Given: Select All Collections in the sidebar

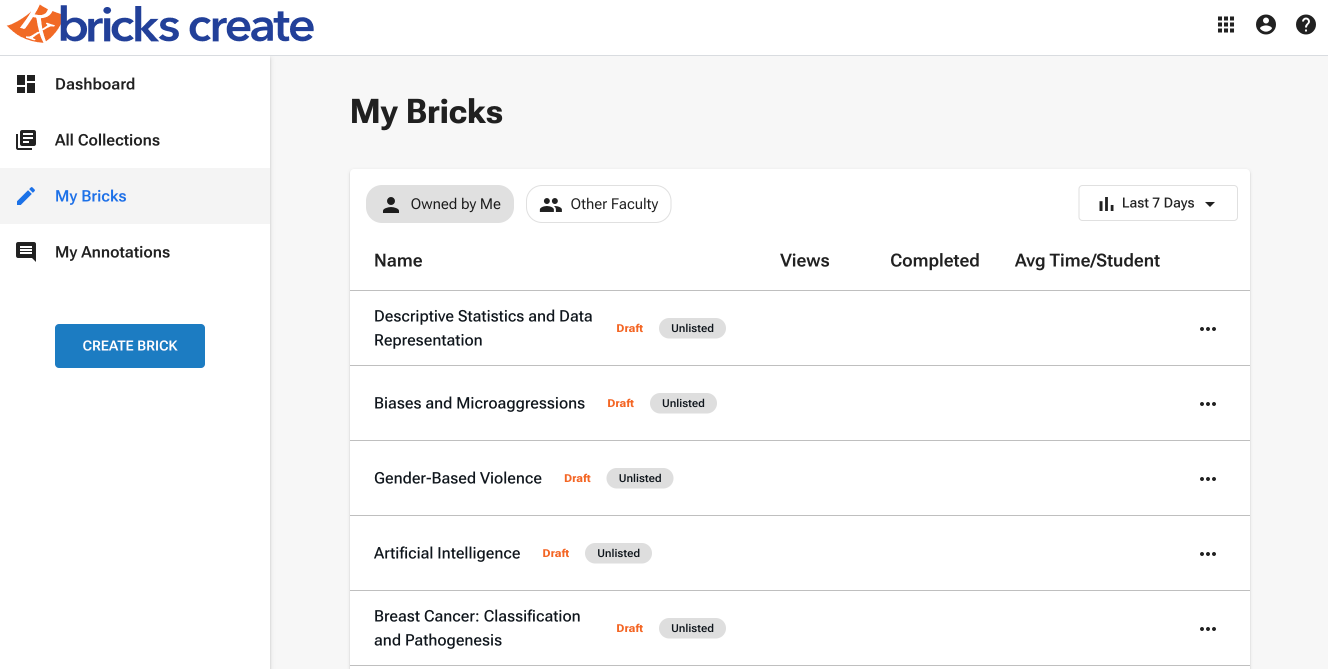Looking at the screenshot, I should pyautogui.click(x=107, y=140).
